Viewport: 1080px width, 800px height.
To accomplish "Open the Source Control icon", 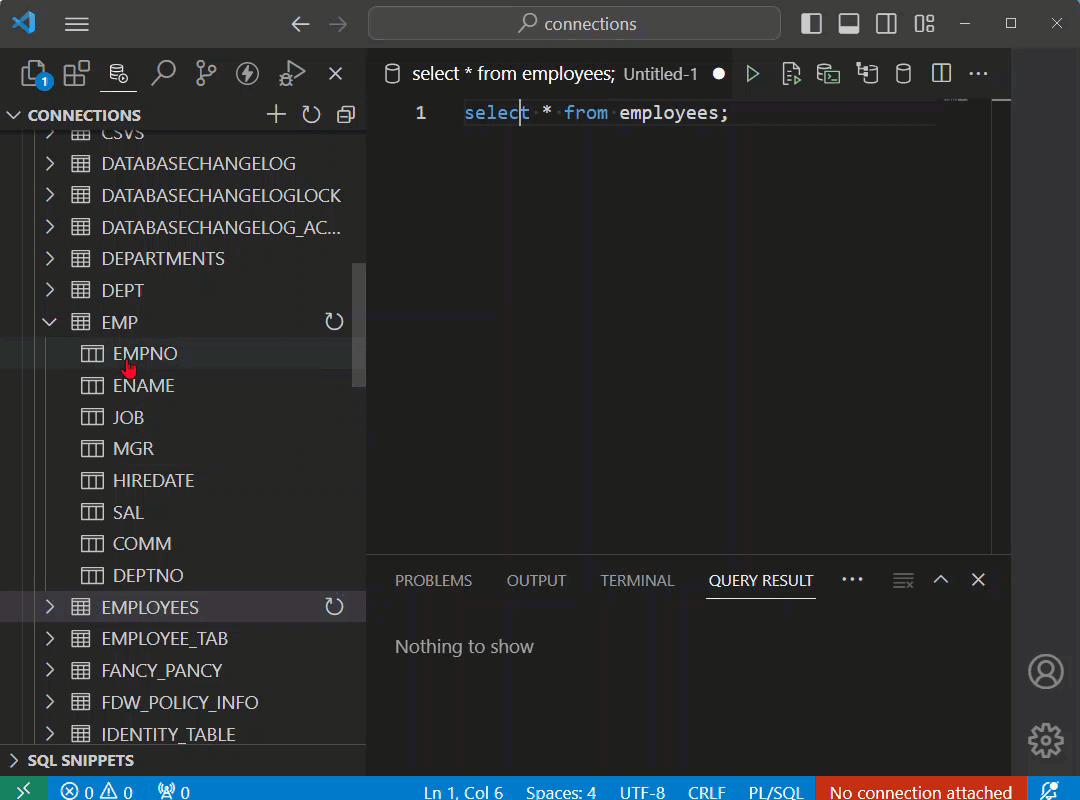I will pos(205,74).
